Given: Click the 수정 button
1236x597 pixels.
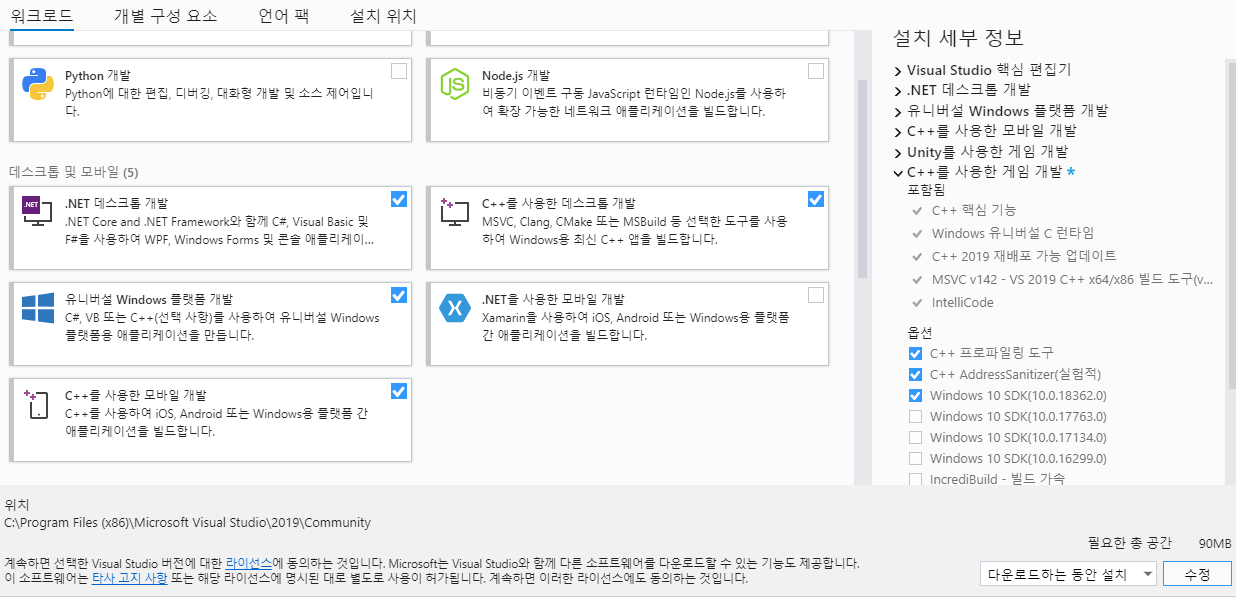Looking at the screenshot, I should pyautogui.click(x=1197, y=574).
